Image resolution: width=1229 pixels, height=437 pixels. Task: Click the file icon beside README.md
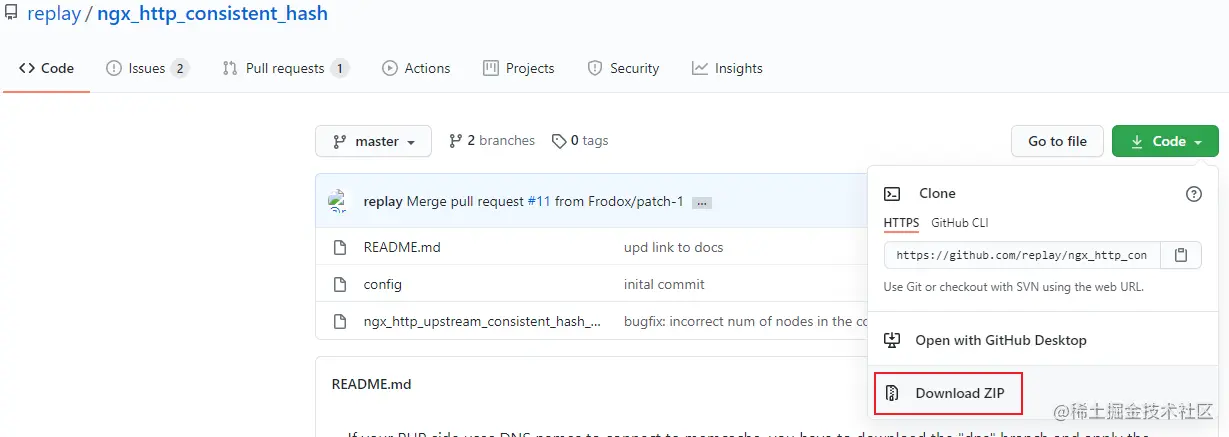point(340,247)
